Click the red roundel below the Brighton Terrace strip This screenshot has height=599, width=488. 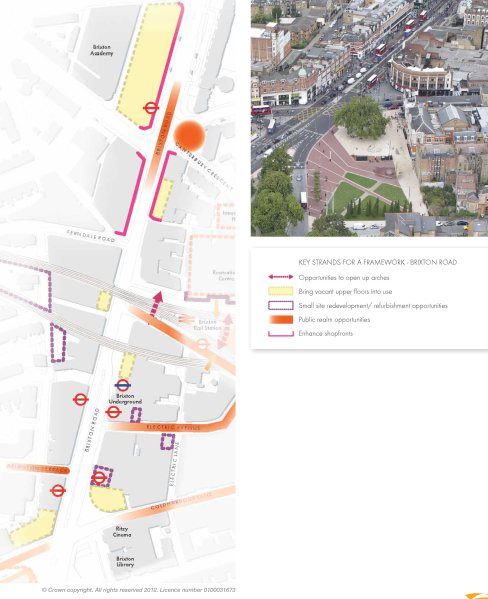click(x=58, y=491)
